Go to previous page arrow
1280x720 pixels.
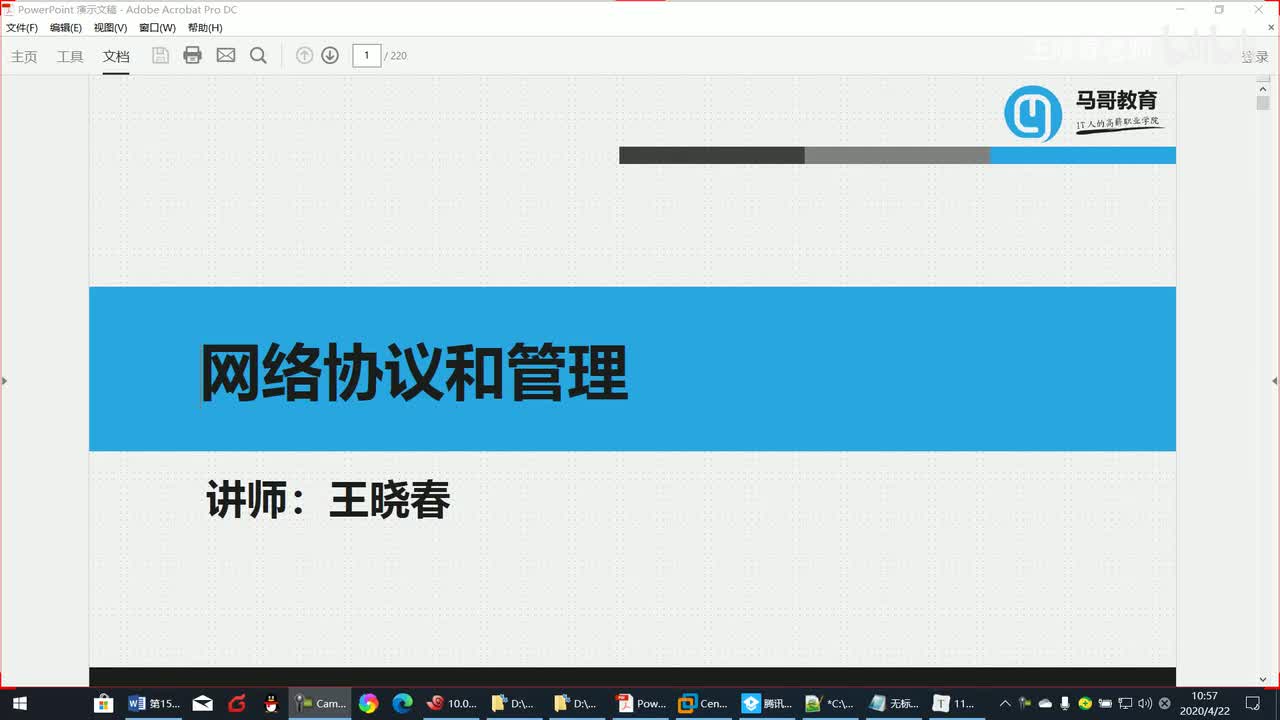click(x=305, y=55)
